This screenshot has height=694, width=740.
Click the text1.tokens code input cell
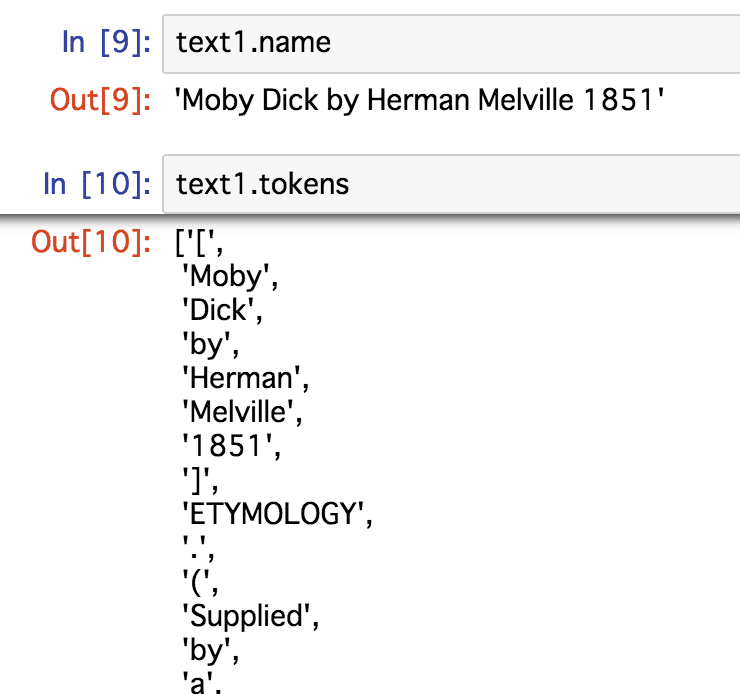[x=451, y=184]
